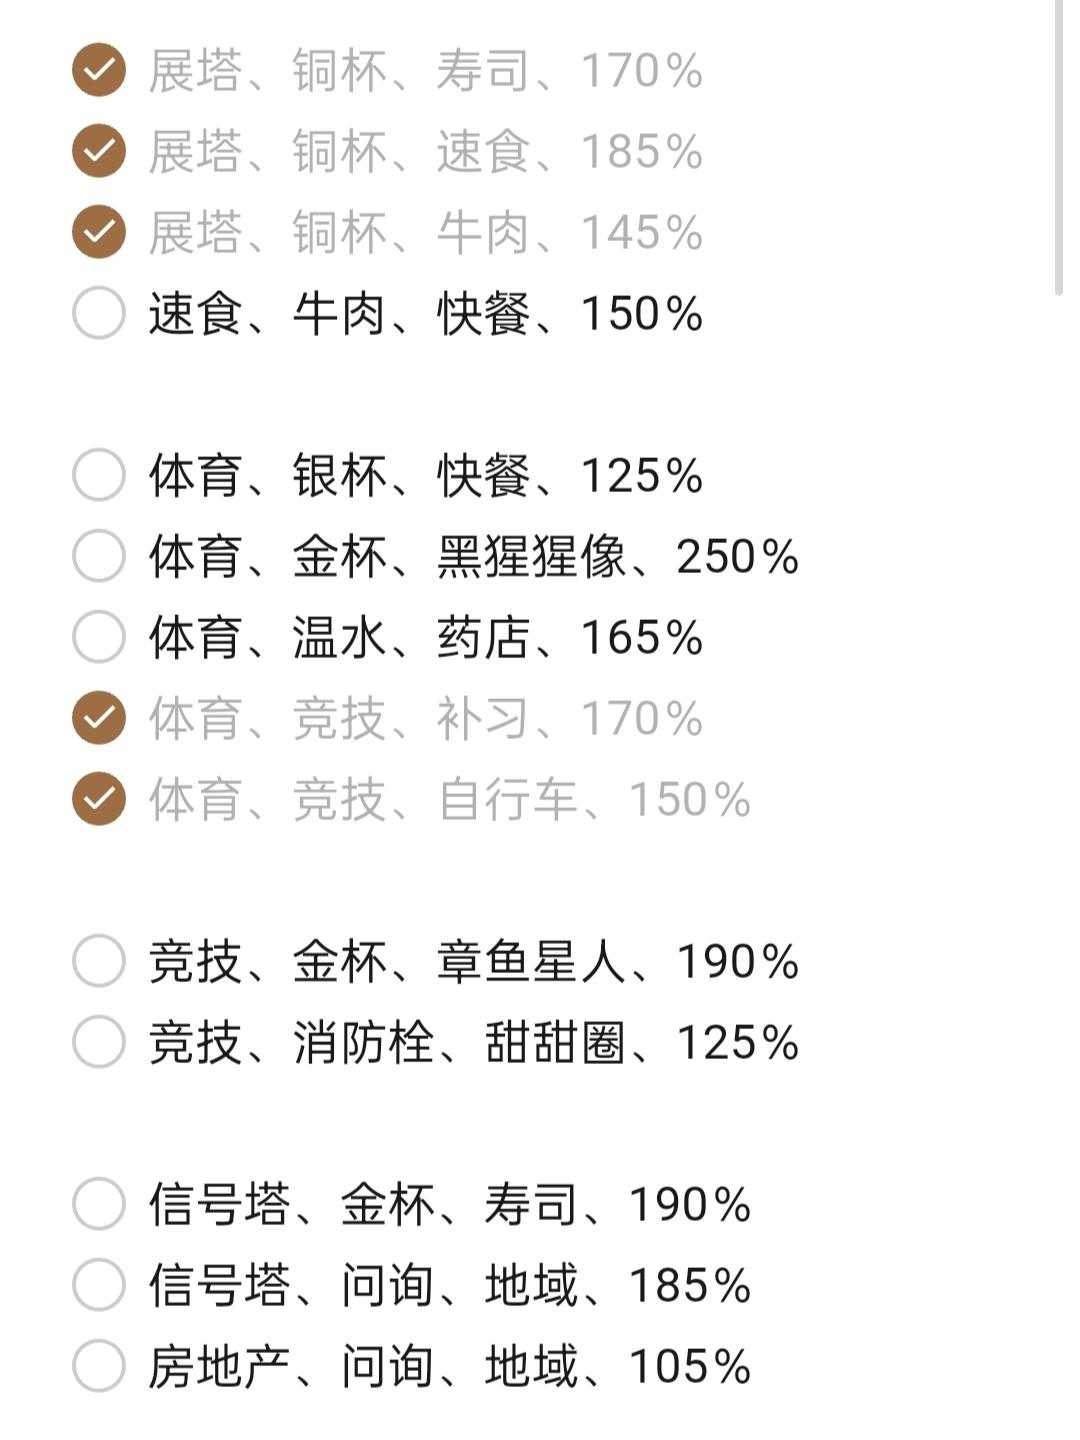Tick the 体育、银杯、快餐、125% checkbox
The image size is (1080, 1440).
pos(99,475)
